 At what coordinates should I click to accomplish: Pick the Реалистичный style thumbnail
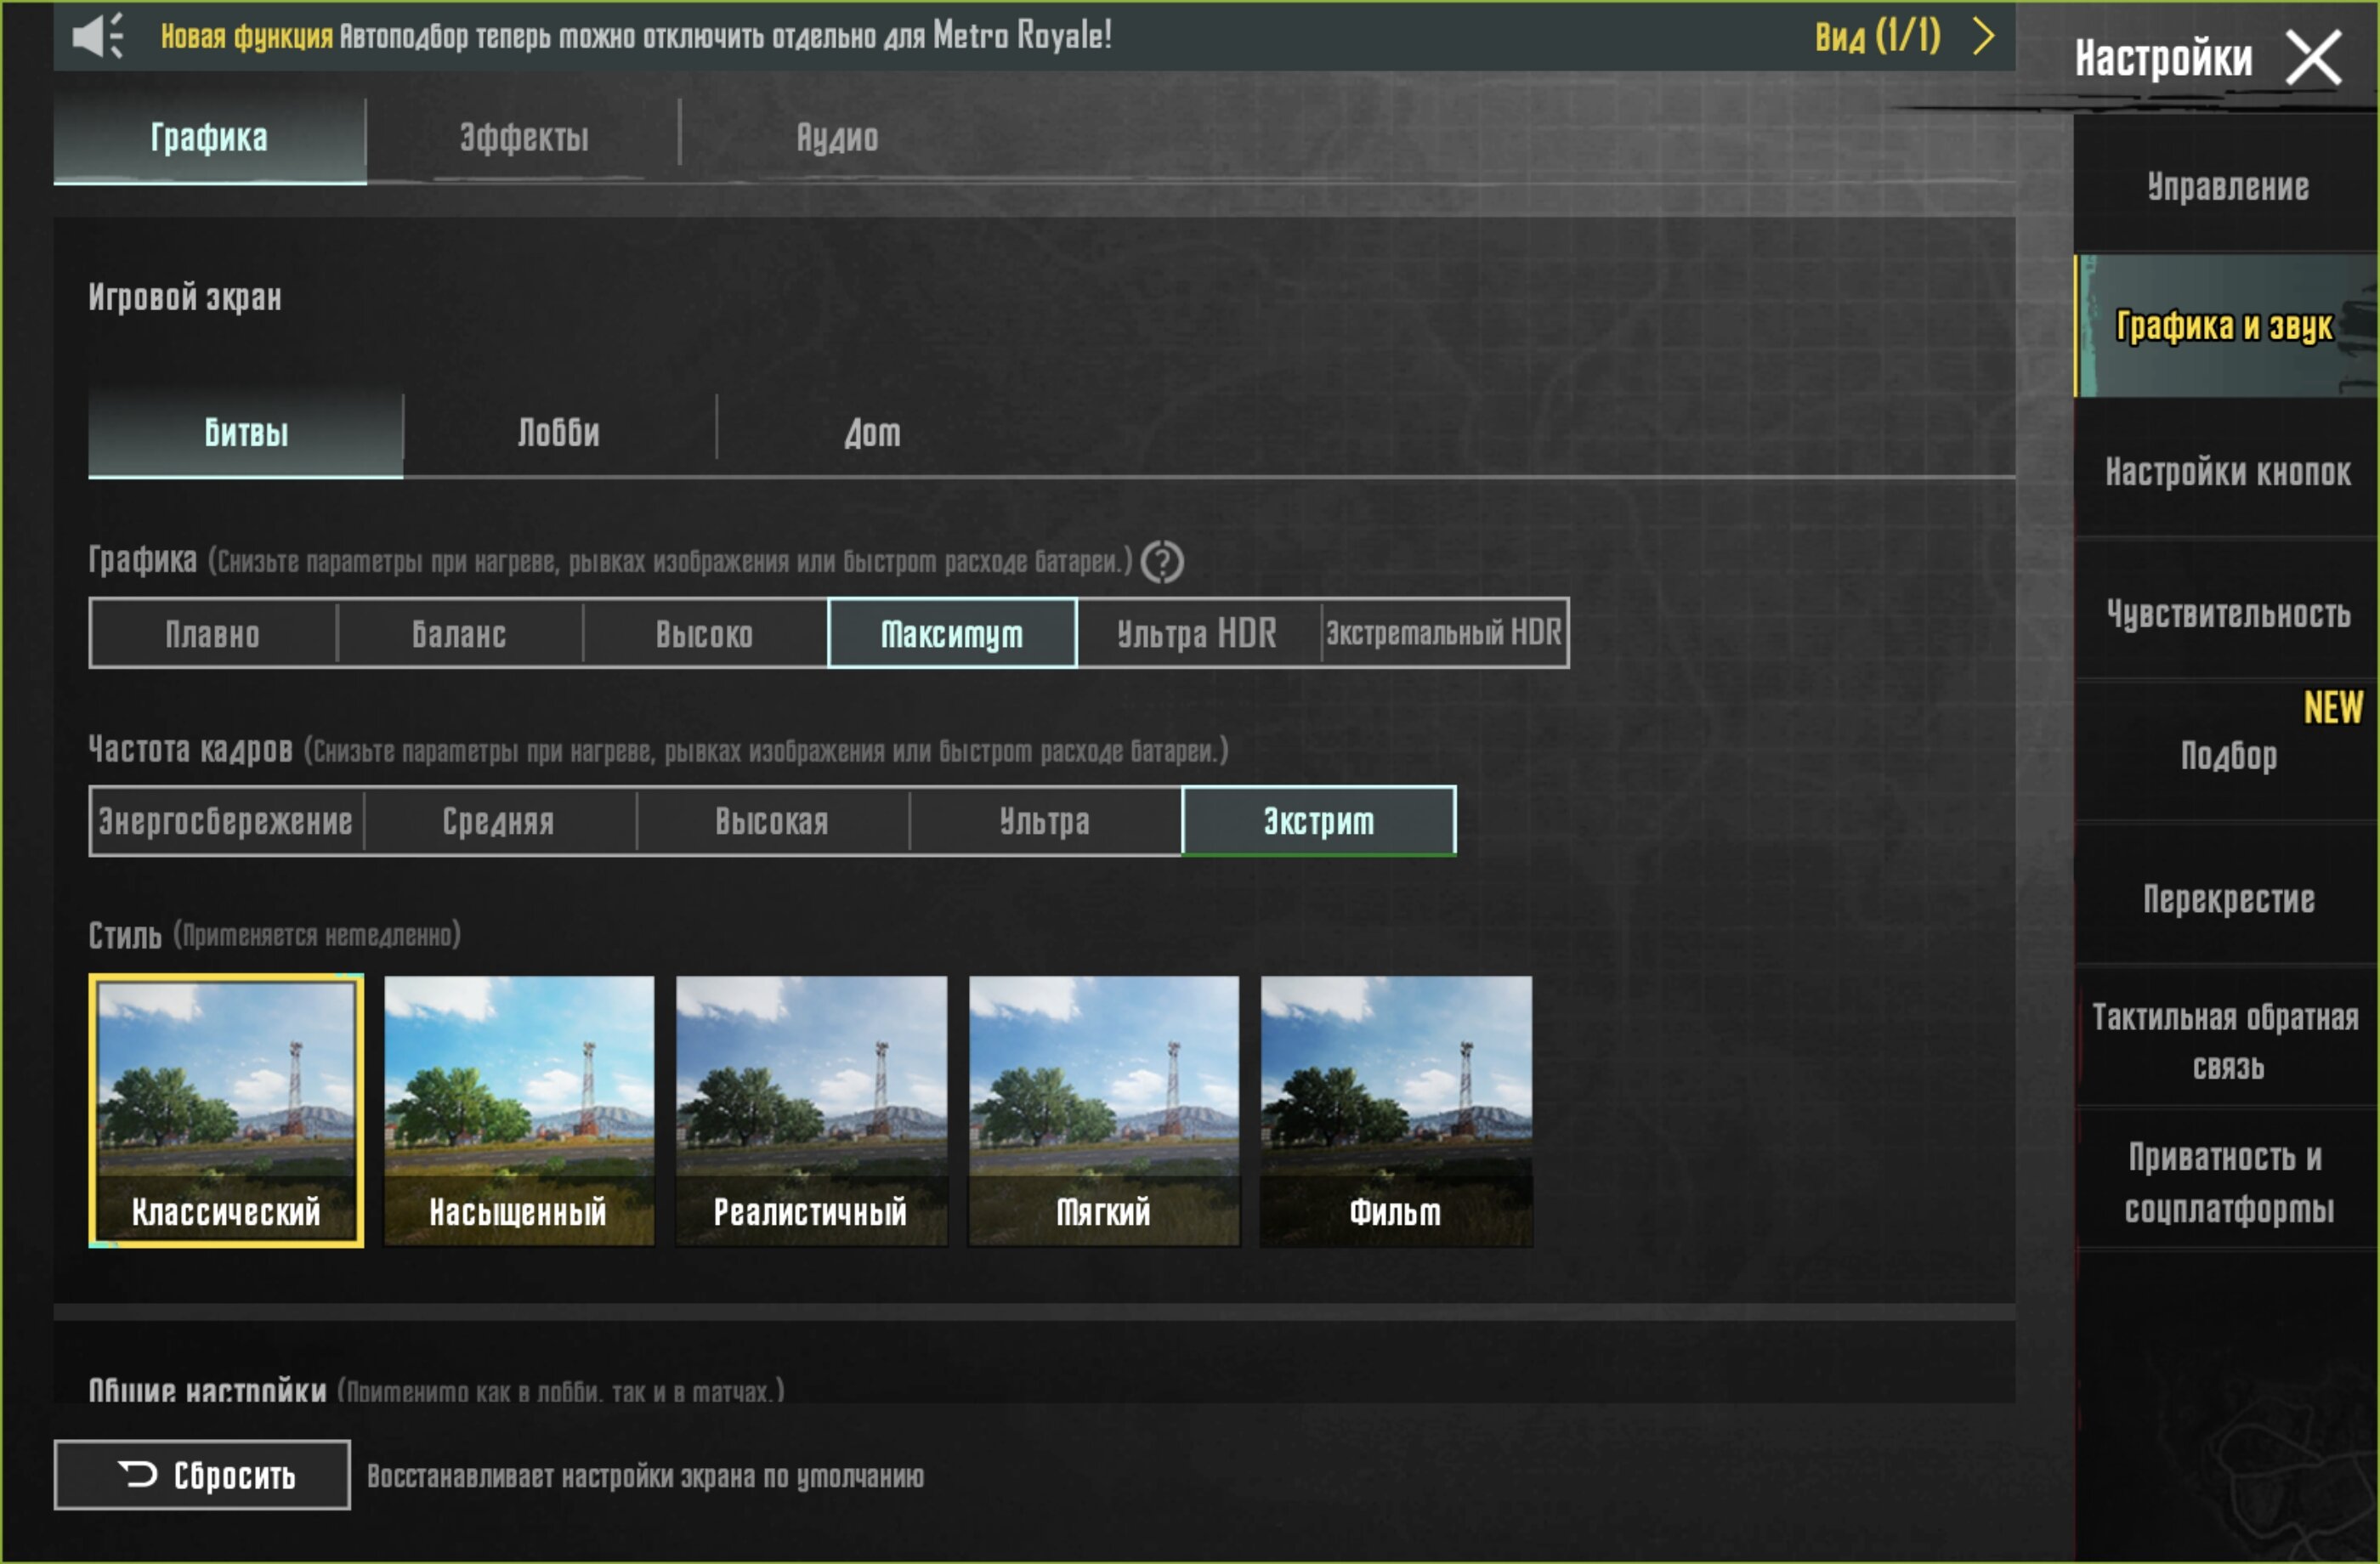pos(811,1111)
